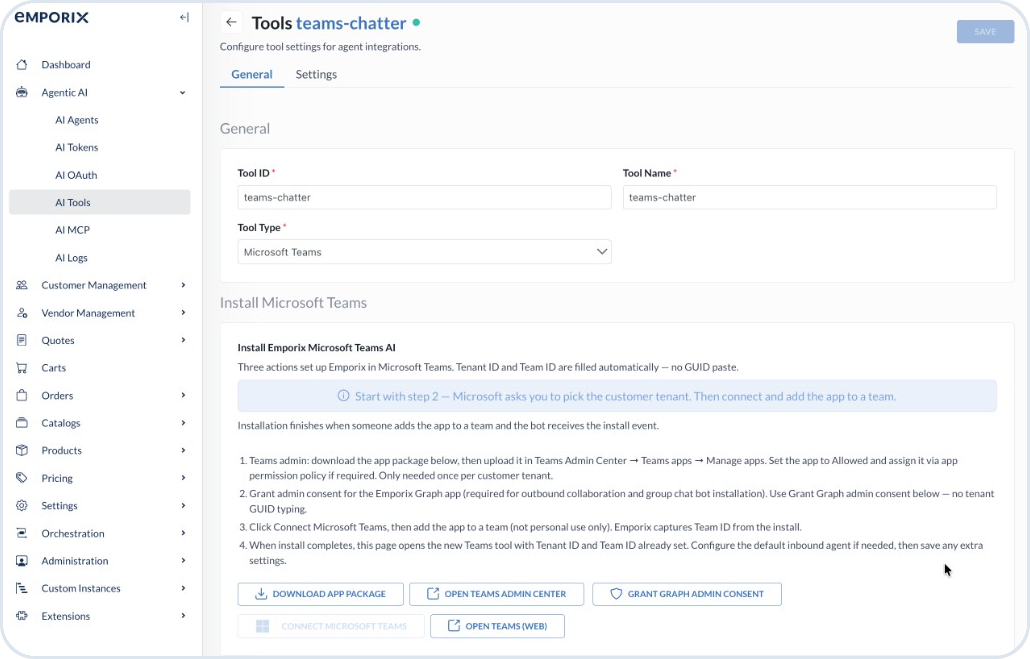Viewport: 1030px width, 659px height.
Task: Expand Vendor Management chevron
Action: tap(183, 313)
